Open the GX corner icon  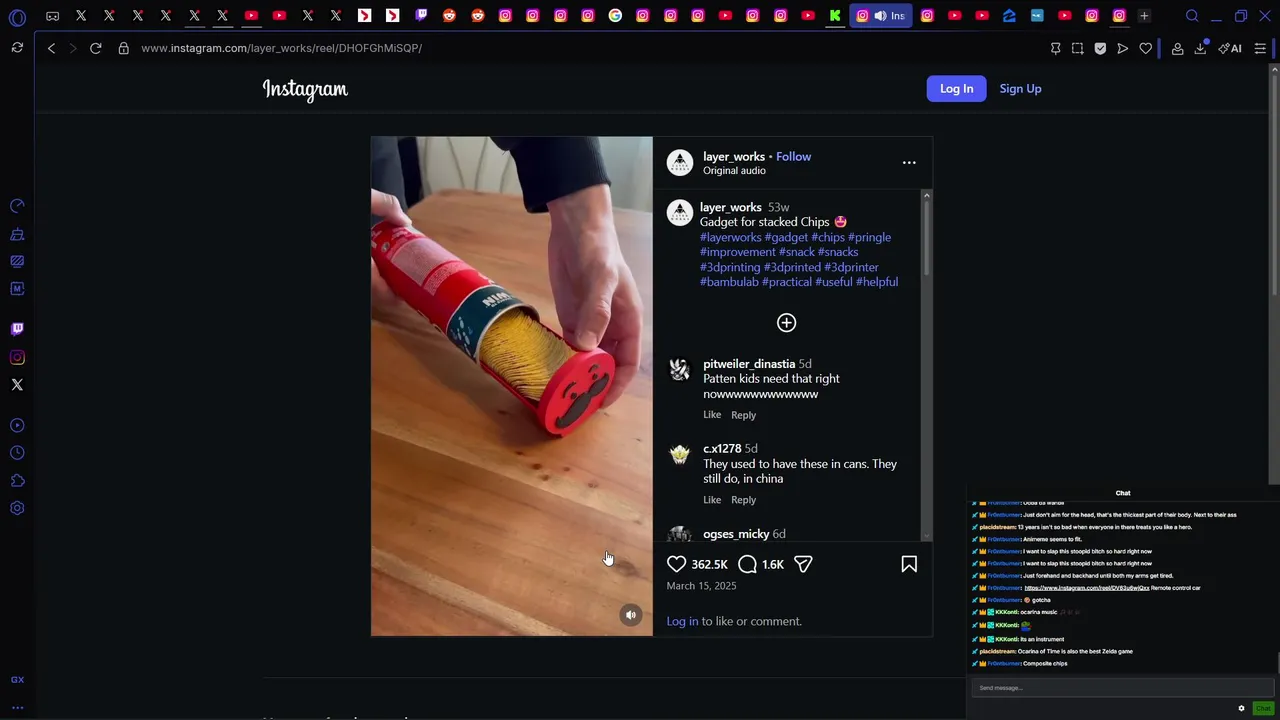(17, 680)
